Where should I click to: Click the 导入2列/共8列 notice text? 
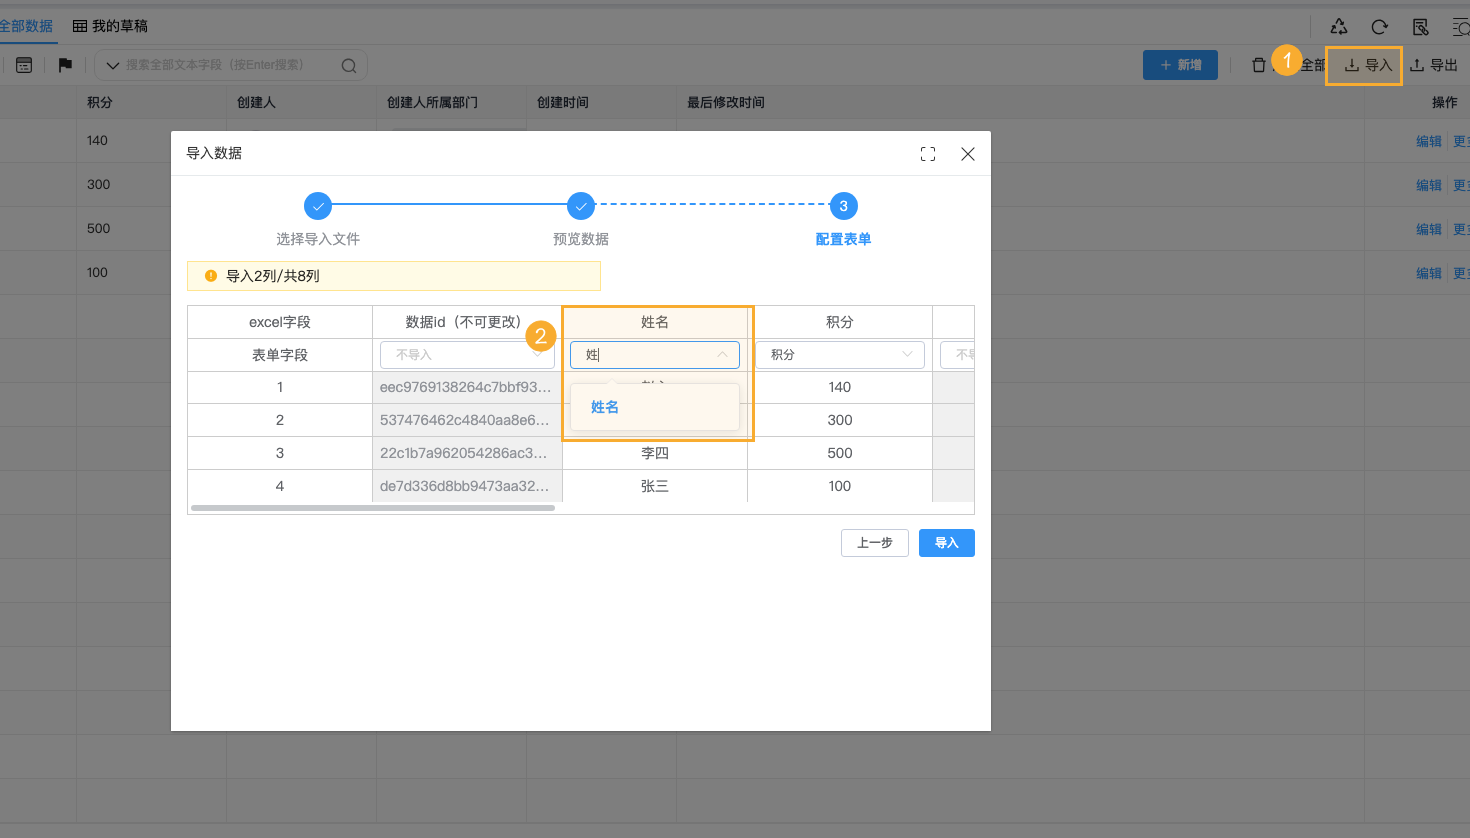(273, 276)
